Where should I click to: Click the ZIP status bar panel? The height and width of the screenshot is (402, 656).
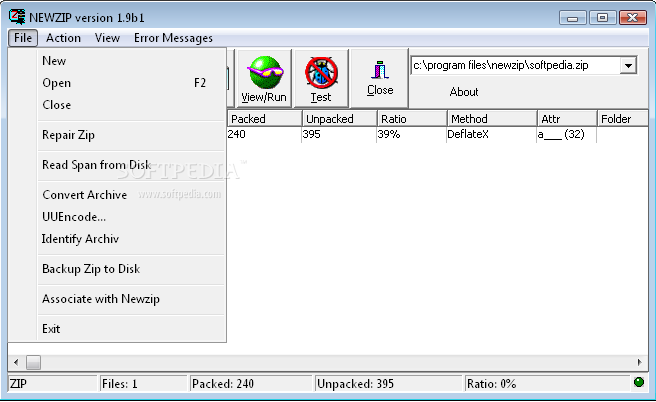[53, 384]
